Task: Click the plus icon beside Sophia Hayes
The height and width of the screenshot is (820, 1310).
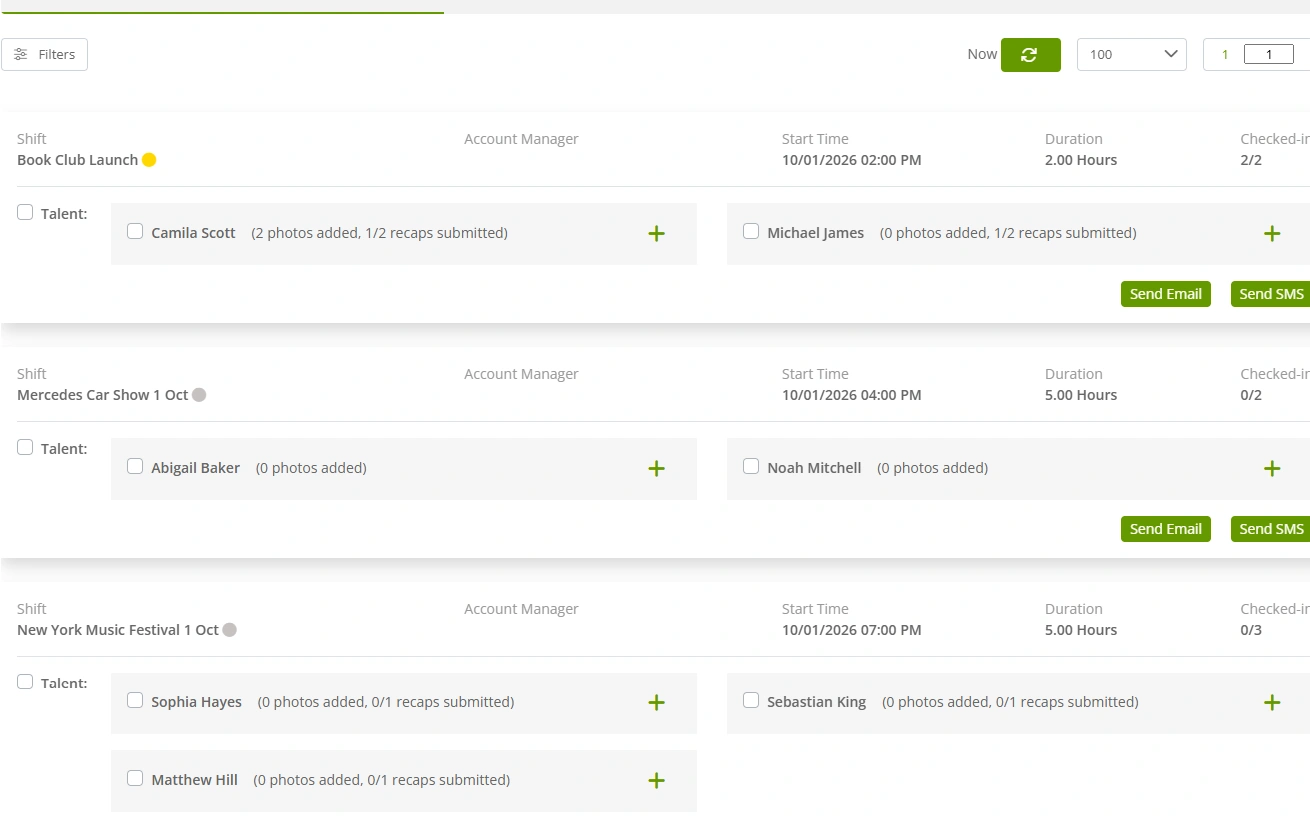Action: (x=656, y=703)
